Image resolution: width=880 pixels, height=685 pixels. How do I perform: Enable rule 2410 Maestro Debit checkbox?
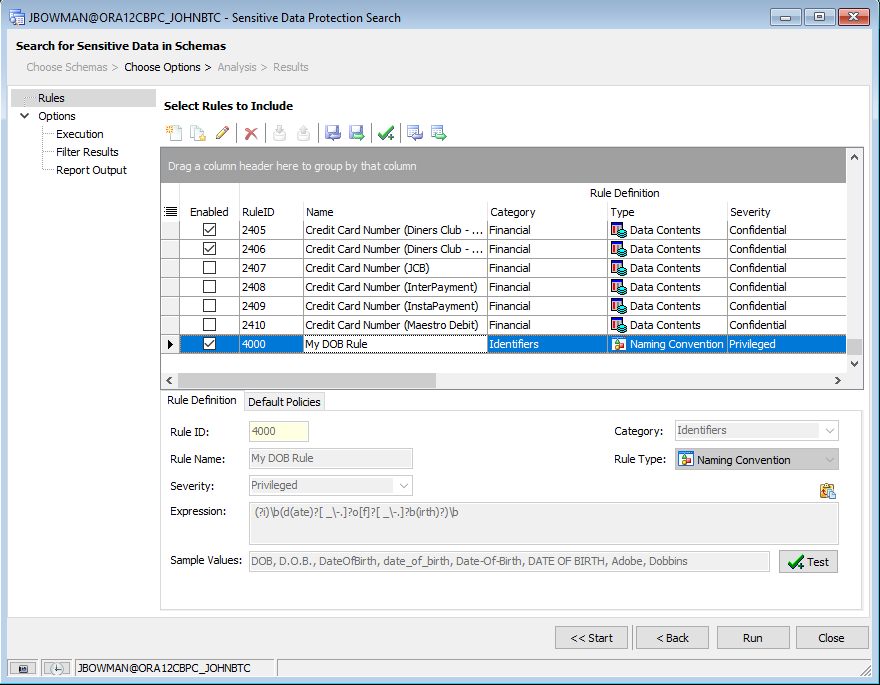[209, 325]
